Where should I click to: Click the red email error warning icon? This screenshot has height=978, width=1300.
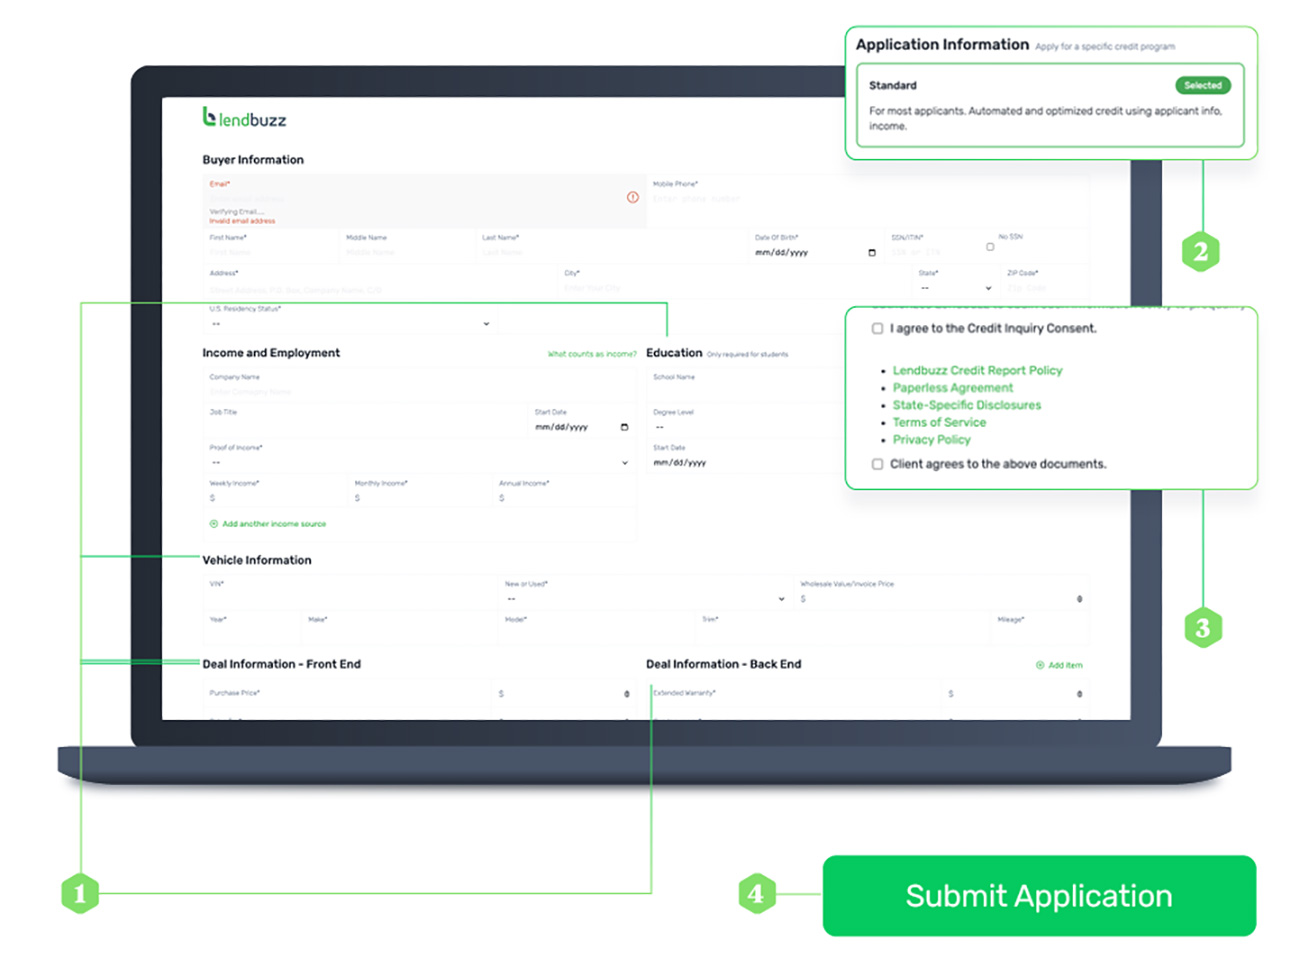pos(633,198)
